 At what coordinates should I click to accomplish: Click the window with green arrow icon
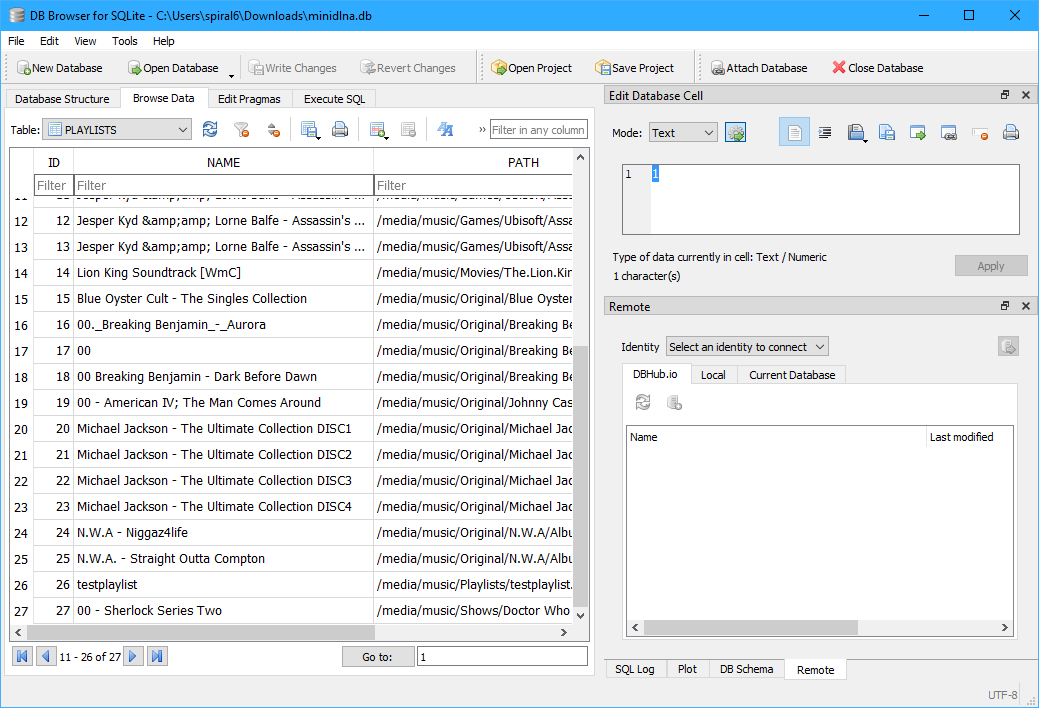(918, 133)
